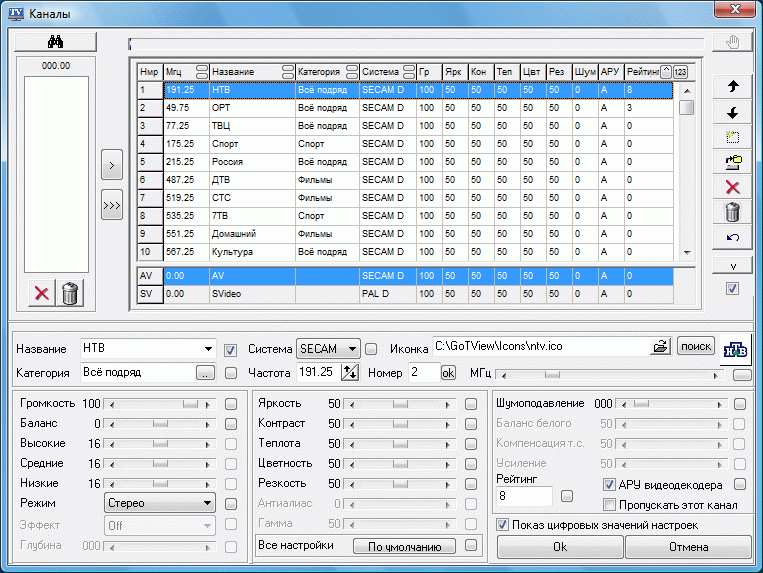Click the Иконка path input field
The image size is (763, 573).
tap(542, 346)
